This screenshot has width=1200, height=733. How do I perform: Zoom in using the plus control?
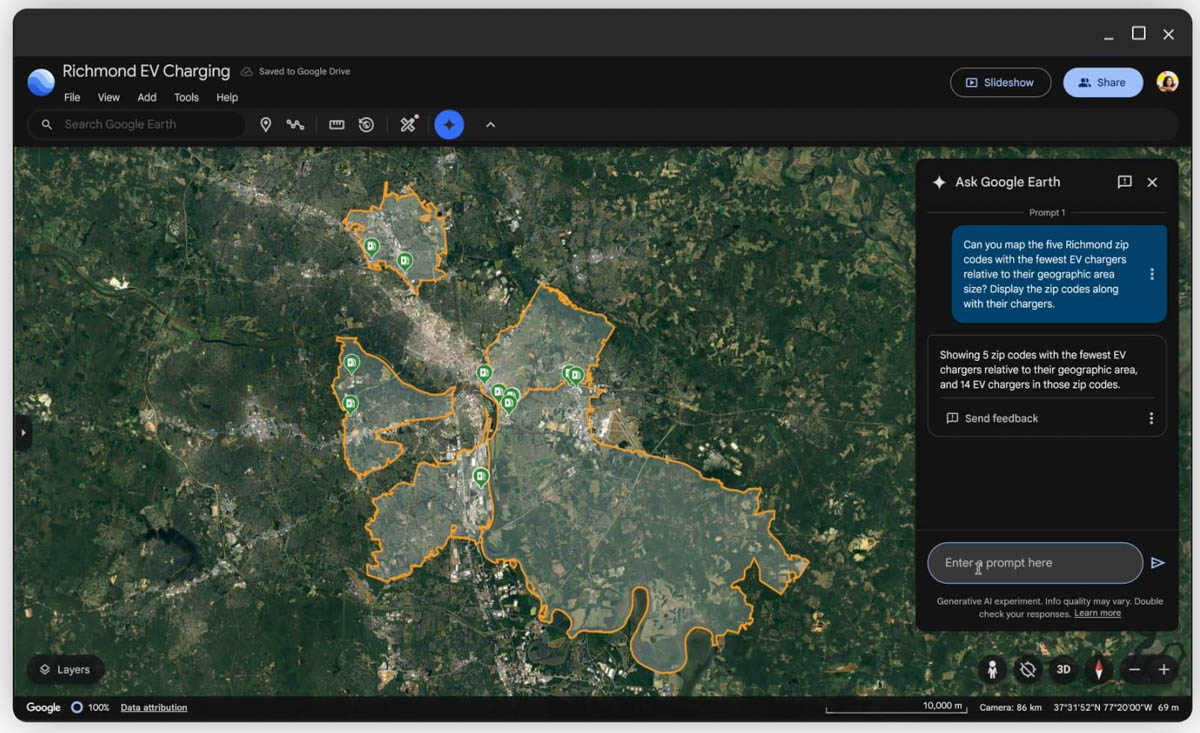[x=1166, y=669]
